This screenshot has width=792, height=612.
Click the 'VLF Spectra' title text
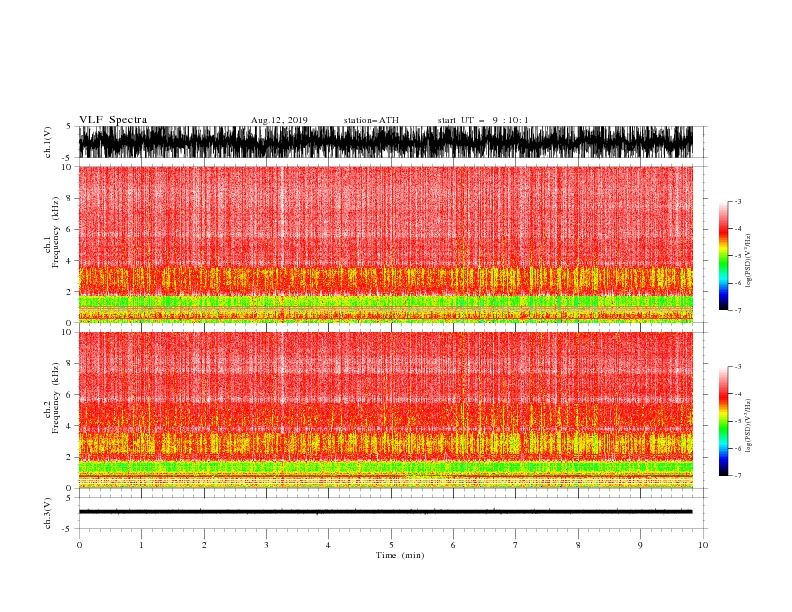pos(113,120)
